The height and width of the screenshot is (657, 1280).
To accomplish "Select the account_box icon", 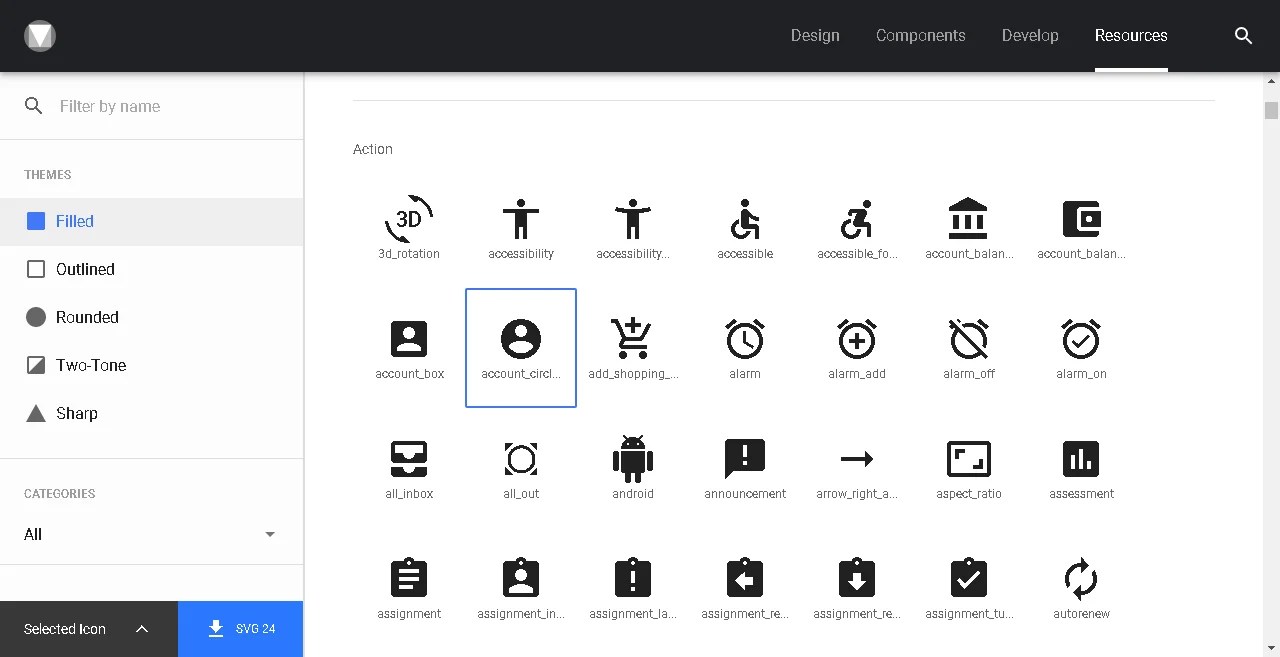I will click(409, 340).
